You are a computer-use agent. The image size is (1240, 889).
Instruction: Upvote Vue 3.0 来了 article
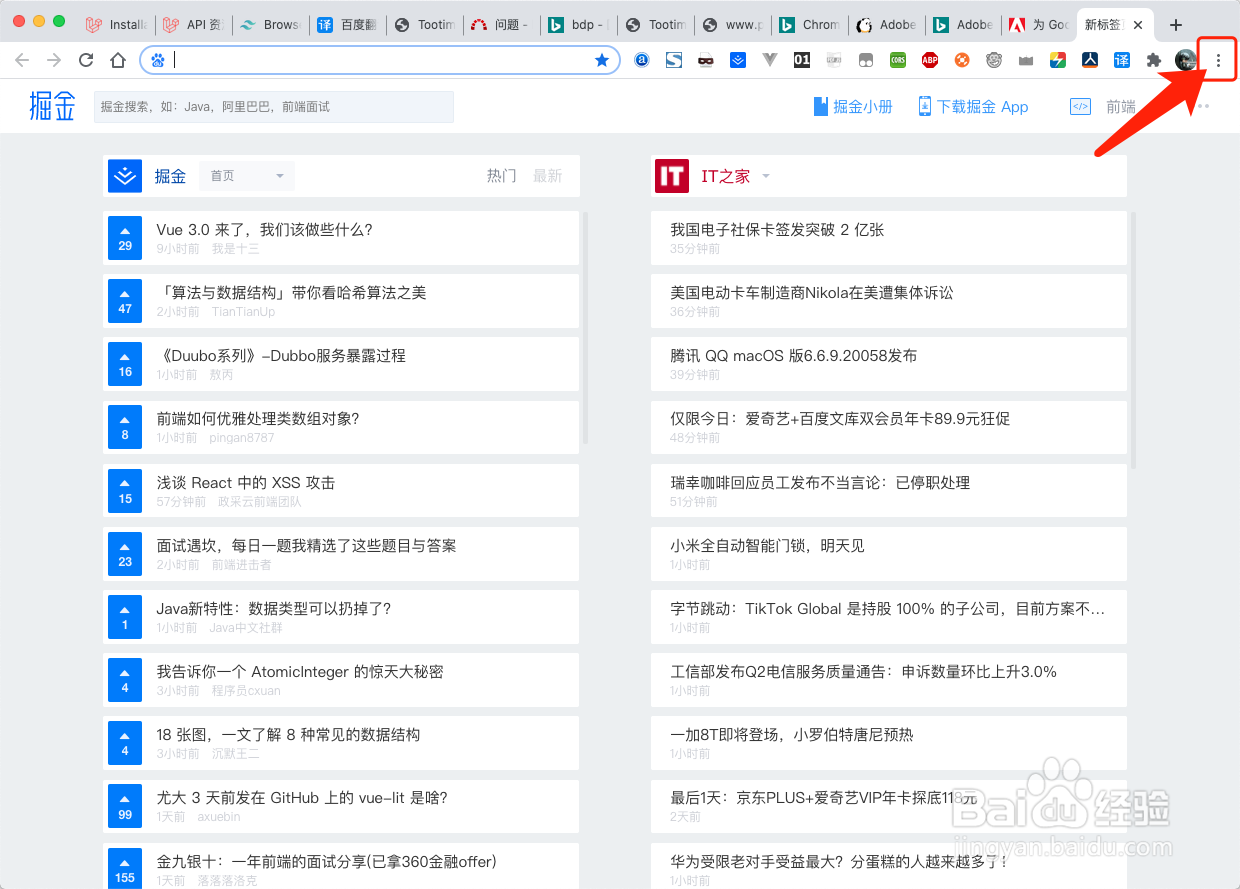(x=125, y=238)
